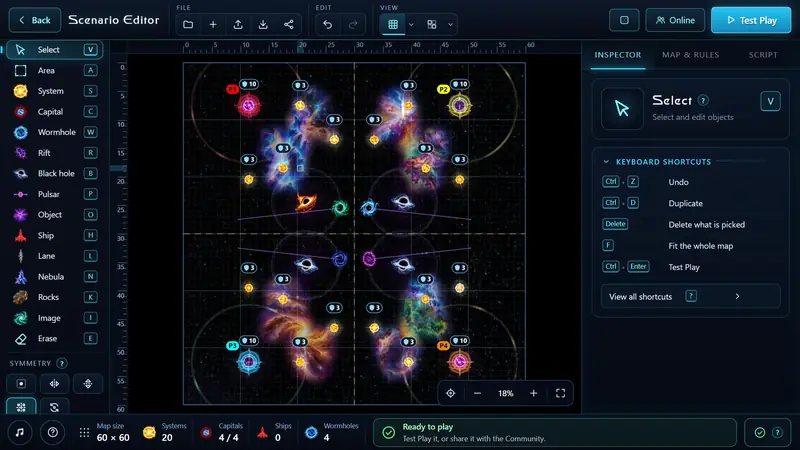Image resolution: width=800 pixels, height=450 pixels.
Task: Choose the Black hole tool
Action: tap(55, 173)
